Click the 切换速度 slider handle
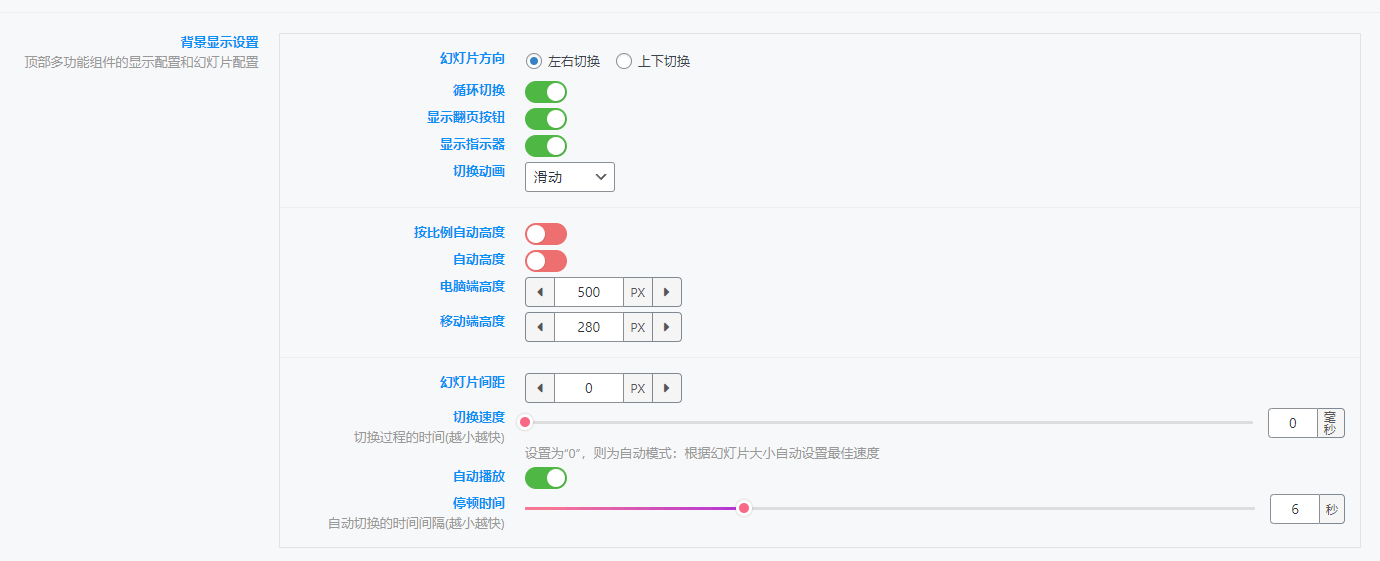This screenshot has height=561, width=1380. 525,422
